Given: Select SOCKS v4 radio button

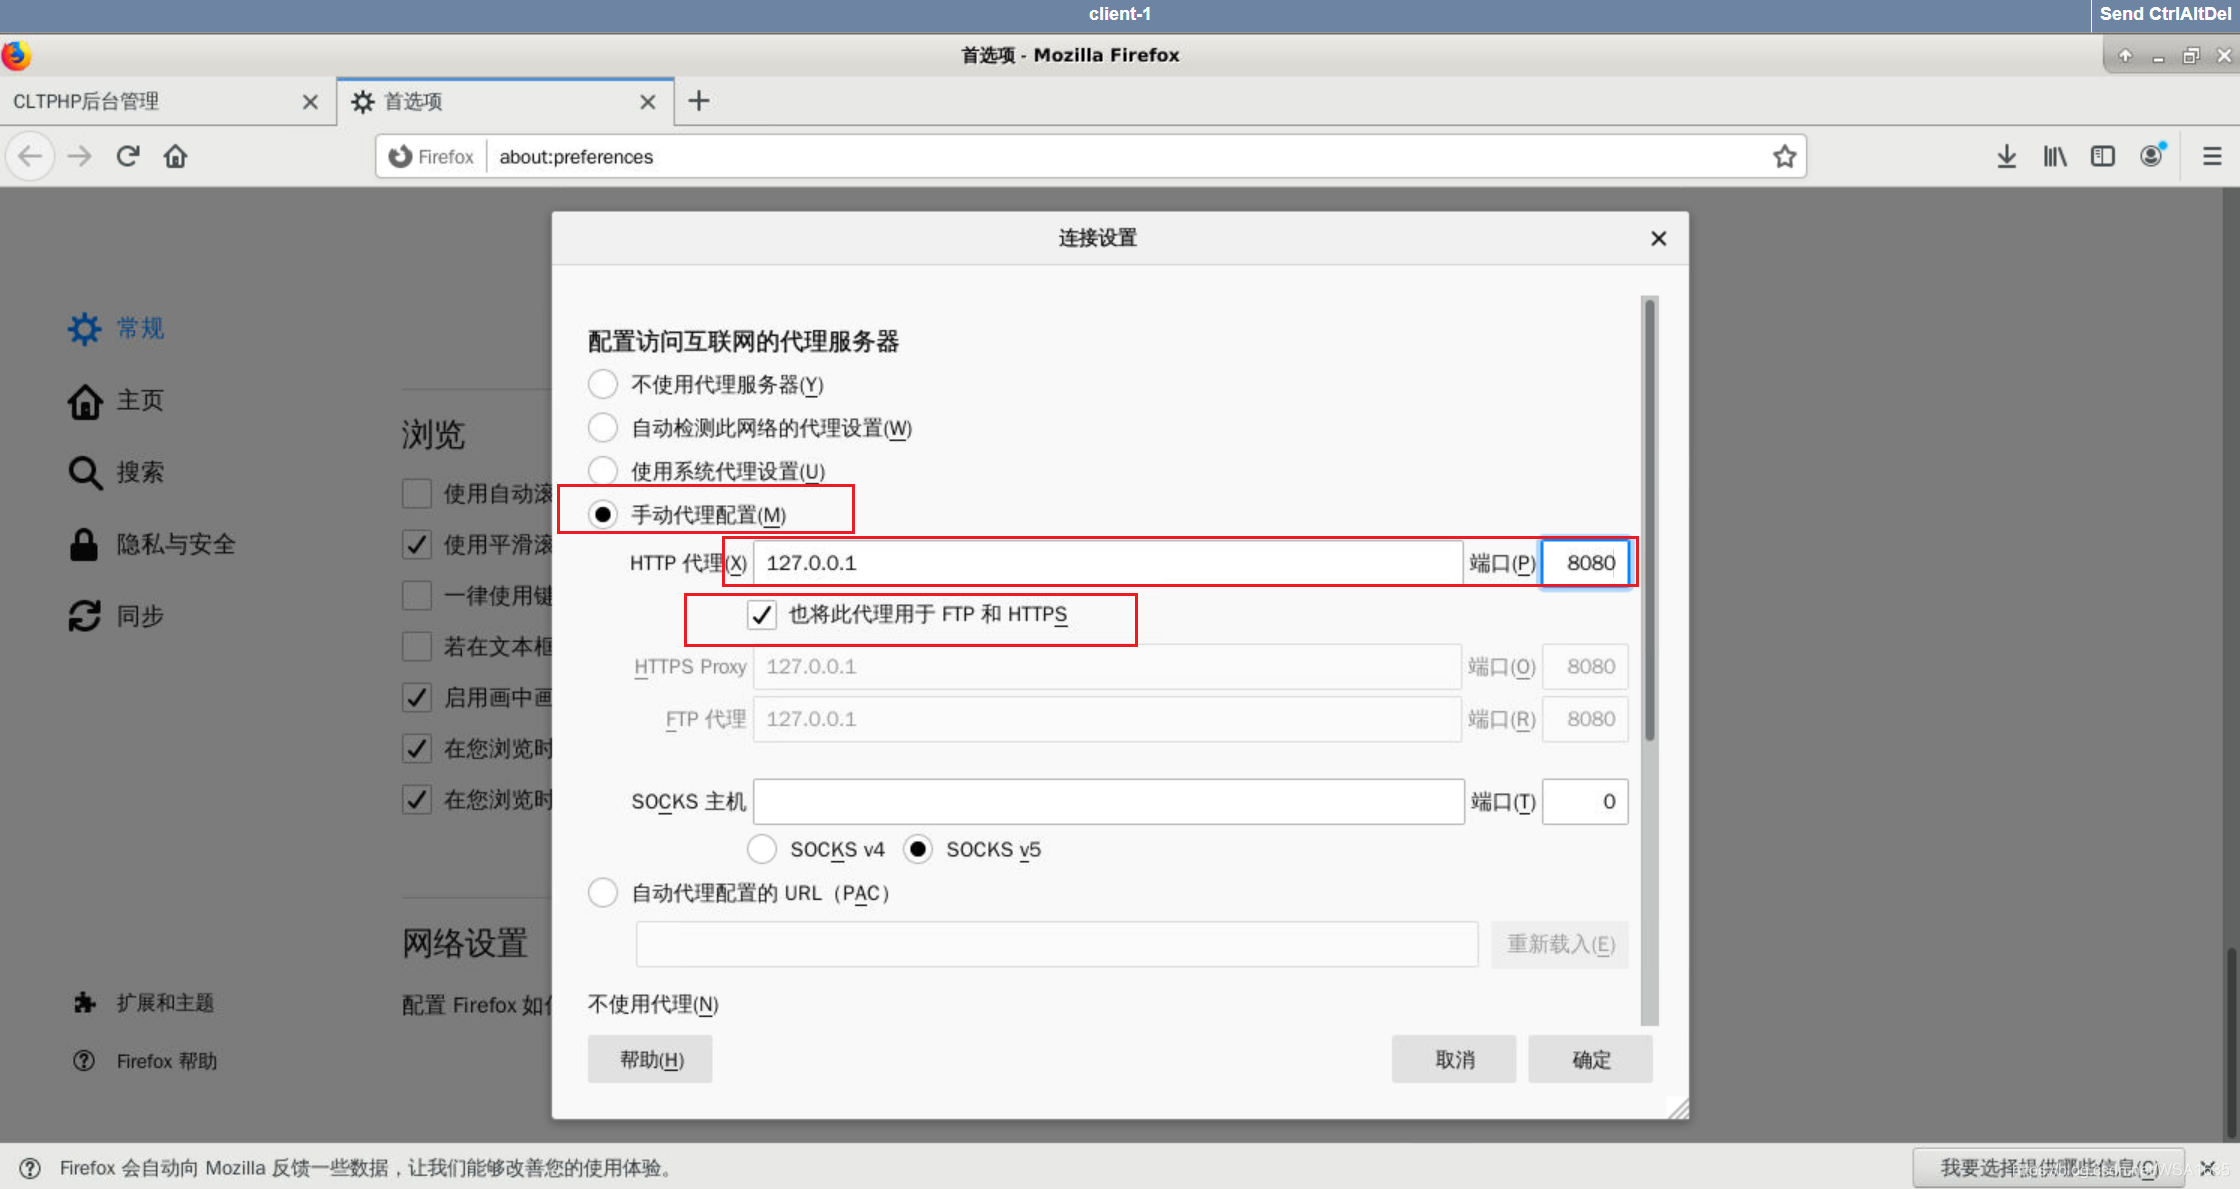Looking at the screenshot, I should click(x=762, y=849).
